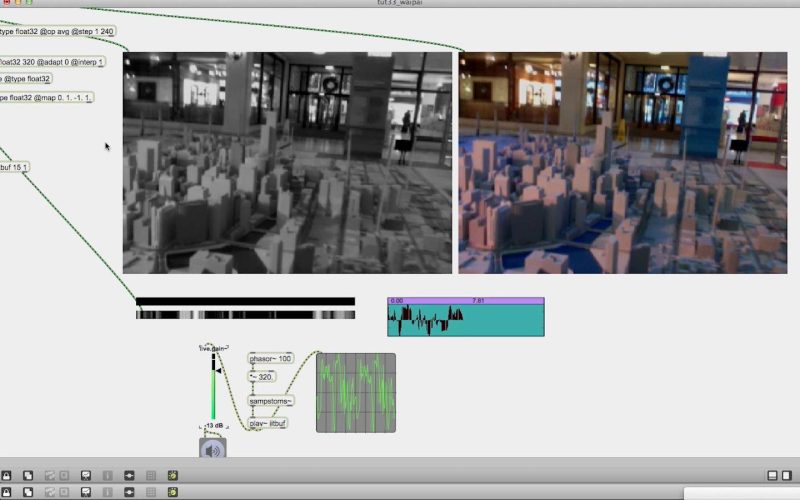The width and height of the screenshot is (800, 500).
Task: Open the inspector icon in upper toolbar
Action: (108, 475)
